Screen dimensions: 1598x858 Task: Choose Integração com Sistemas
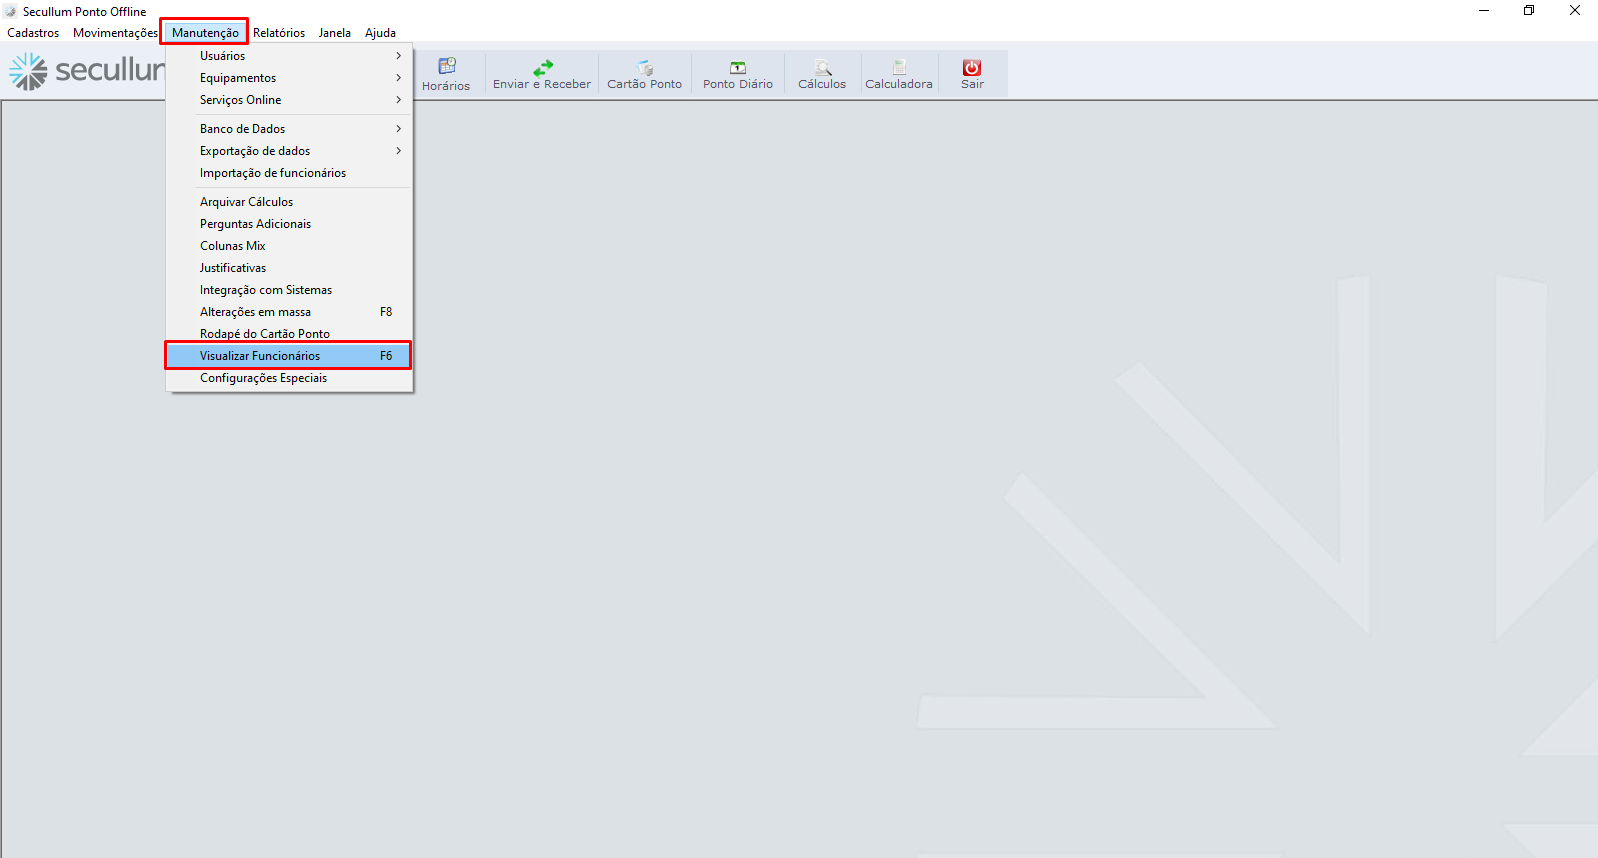pyautogui.click(x=289, y=290)
